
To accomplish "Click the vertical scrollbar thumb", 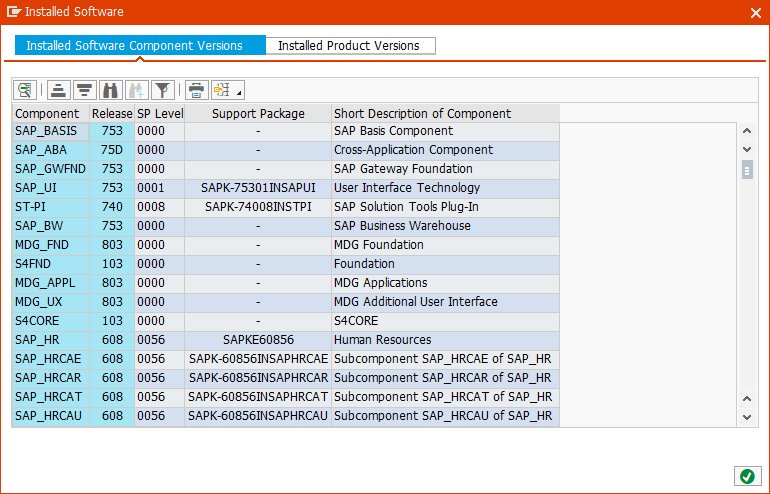I will (x=747, y=170).
